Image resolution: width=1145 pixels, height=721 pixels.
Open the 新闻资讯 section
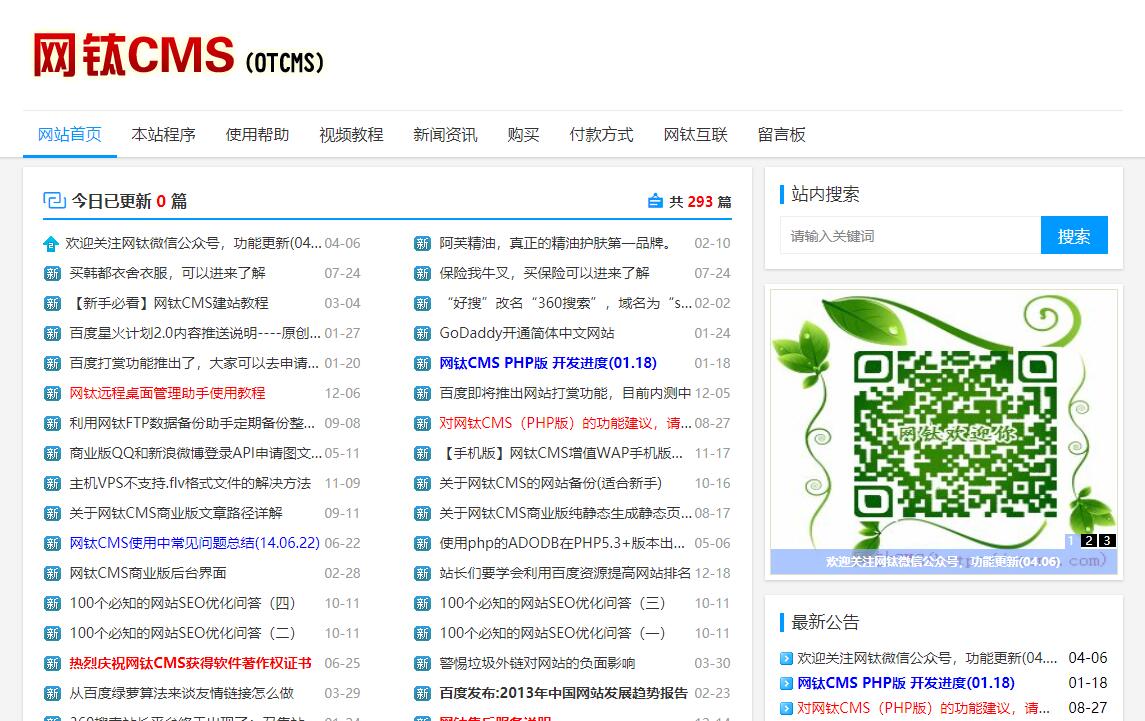coord(445,134)
